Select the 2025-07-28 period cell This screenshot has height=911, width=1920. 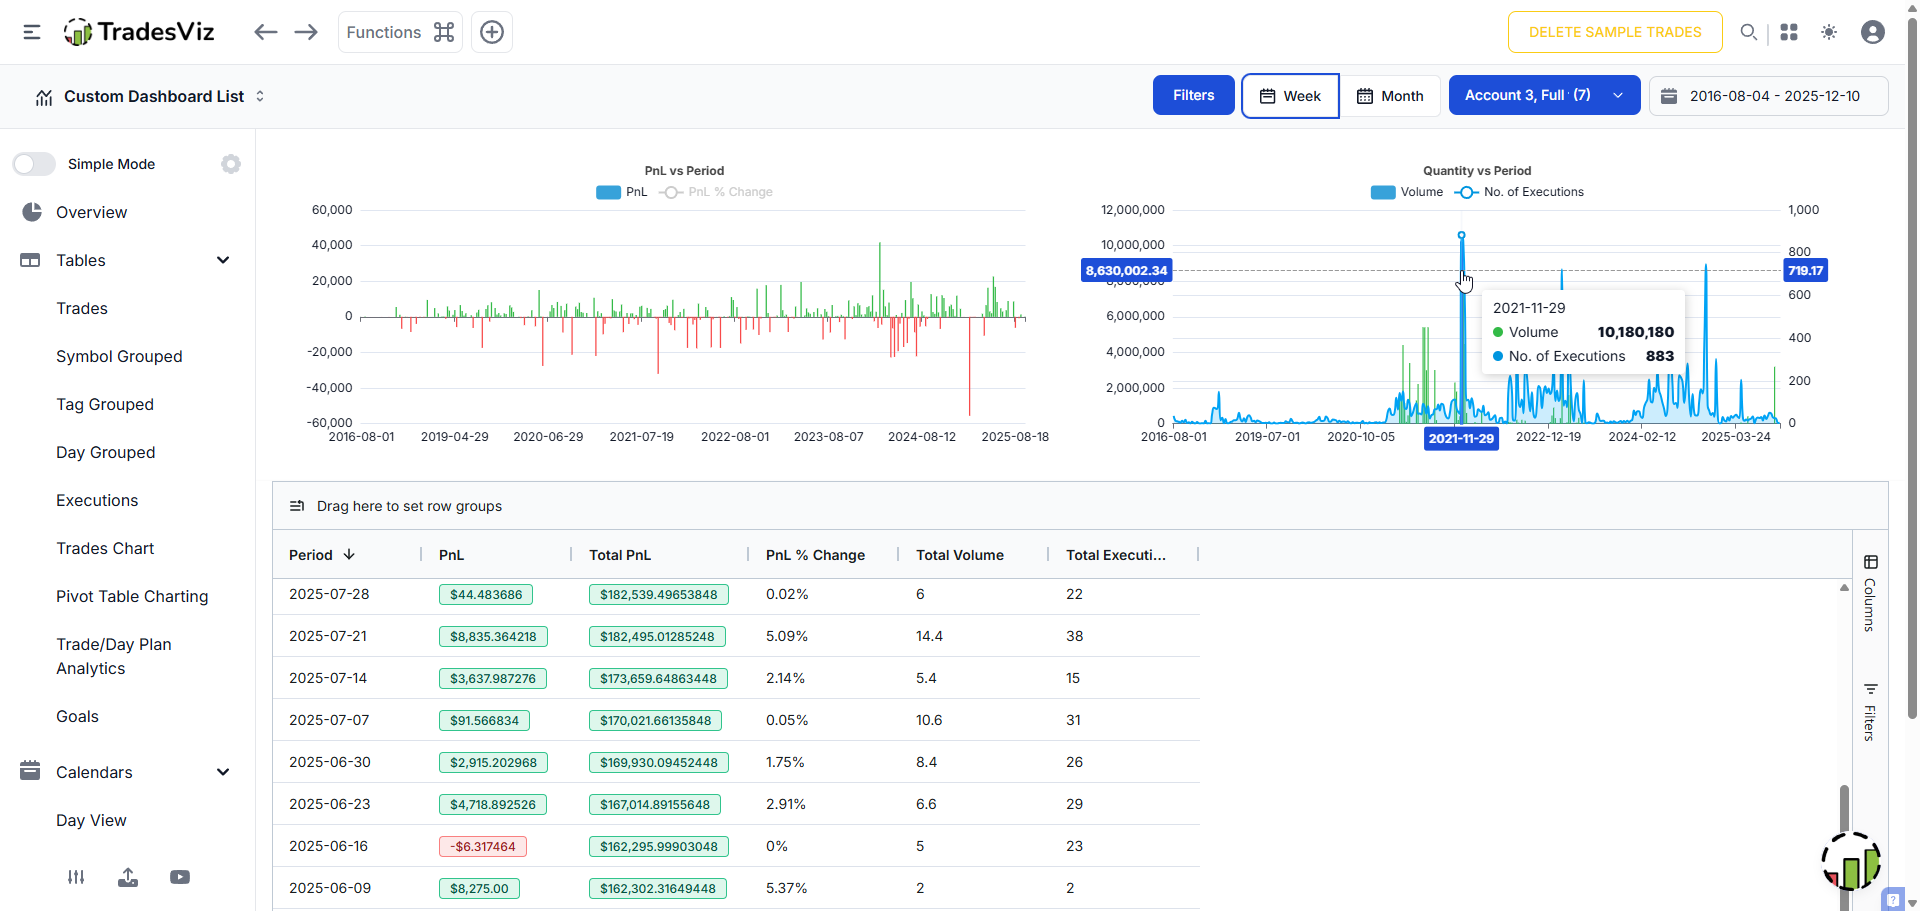[329, 594]
